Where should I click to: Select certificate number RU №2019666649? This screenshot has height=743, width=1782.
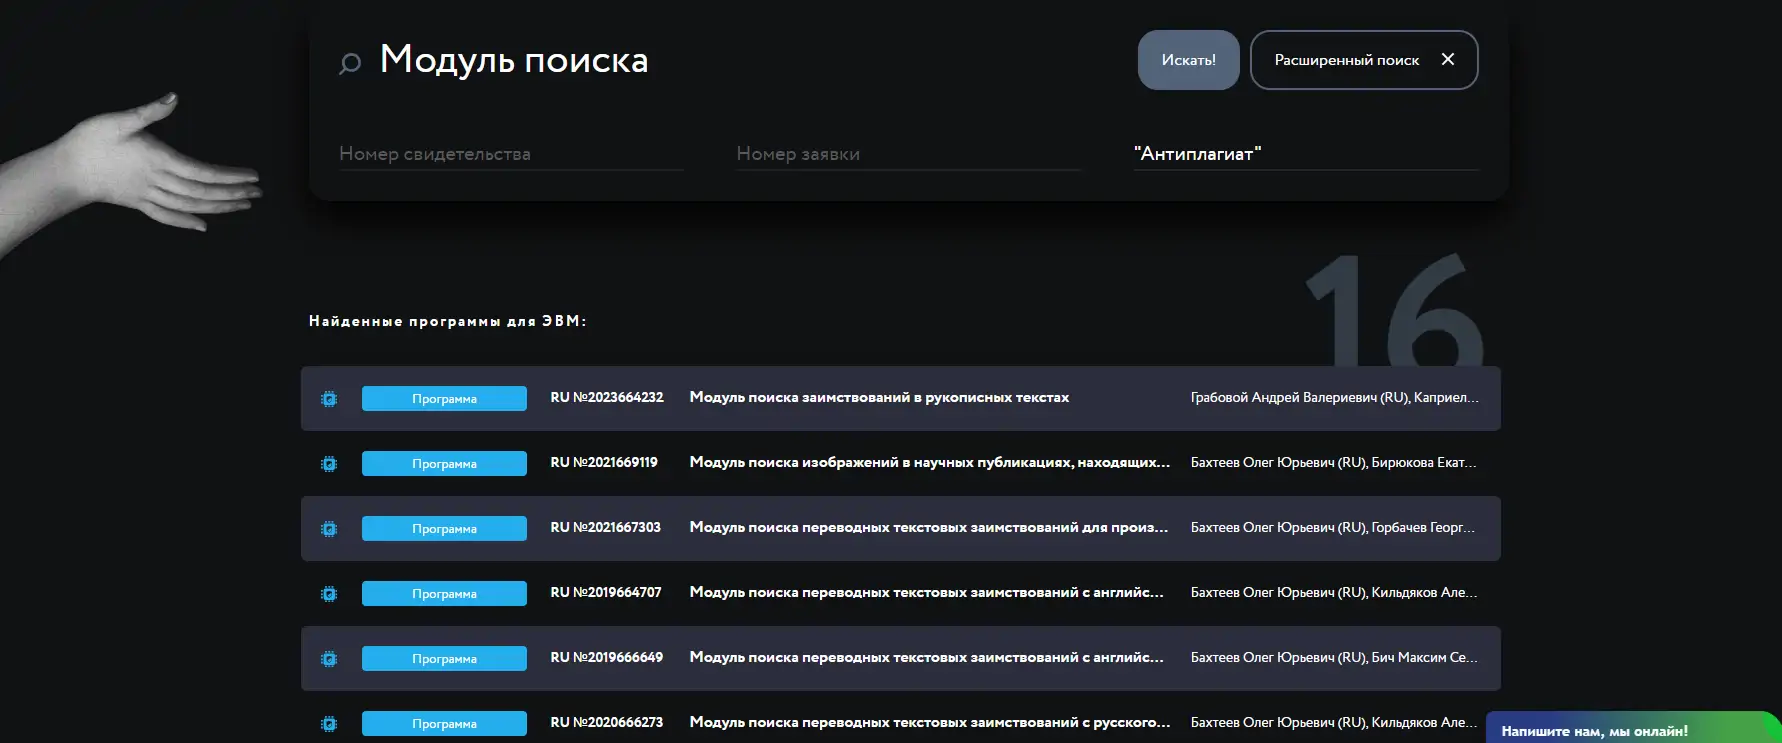tap(606, 658)
